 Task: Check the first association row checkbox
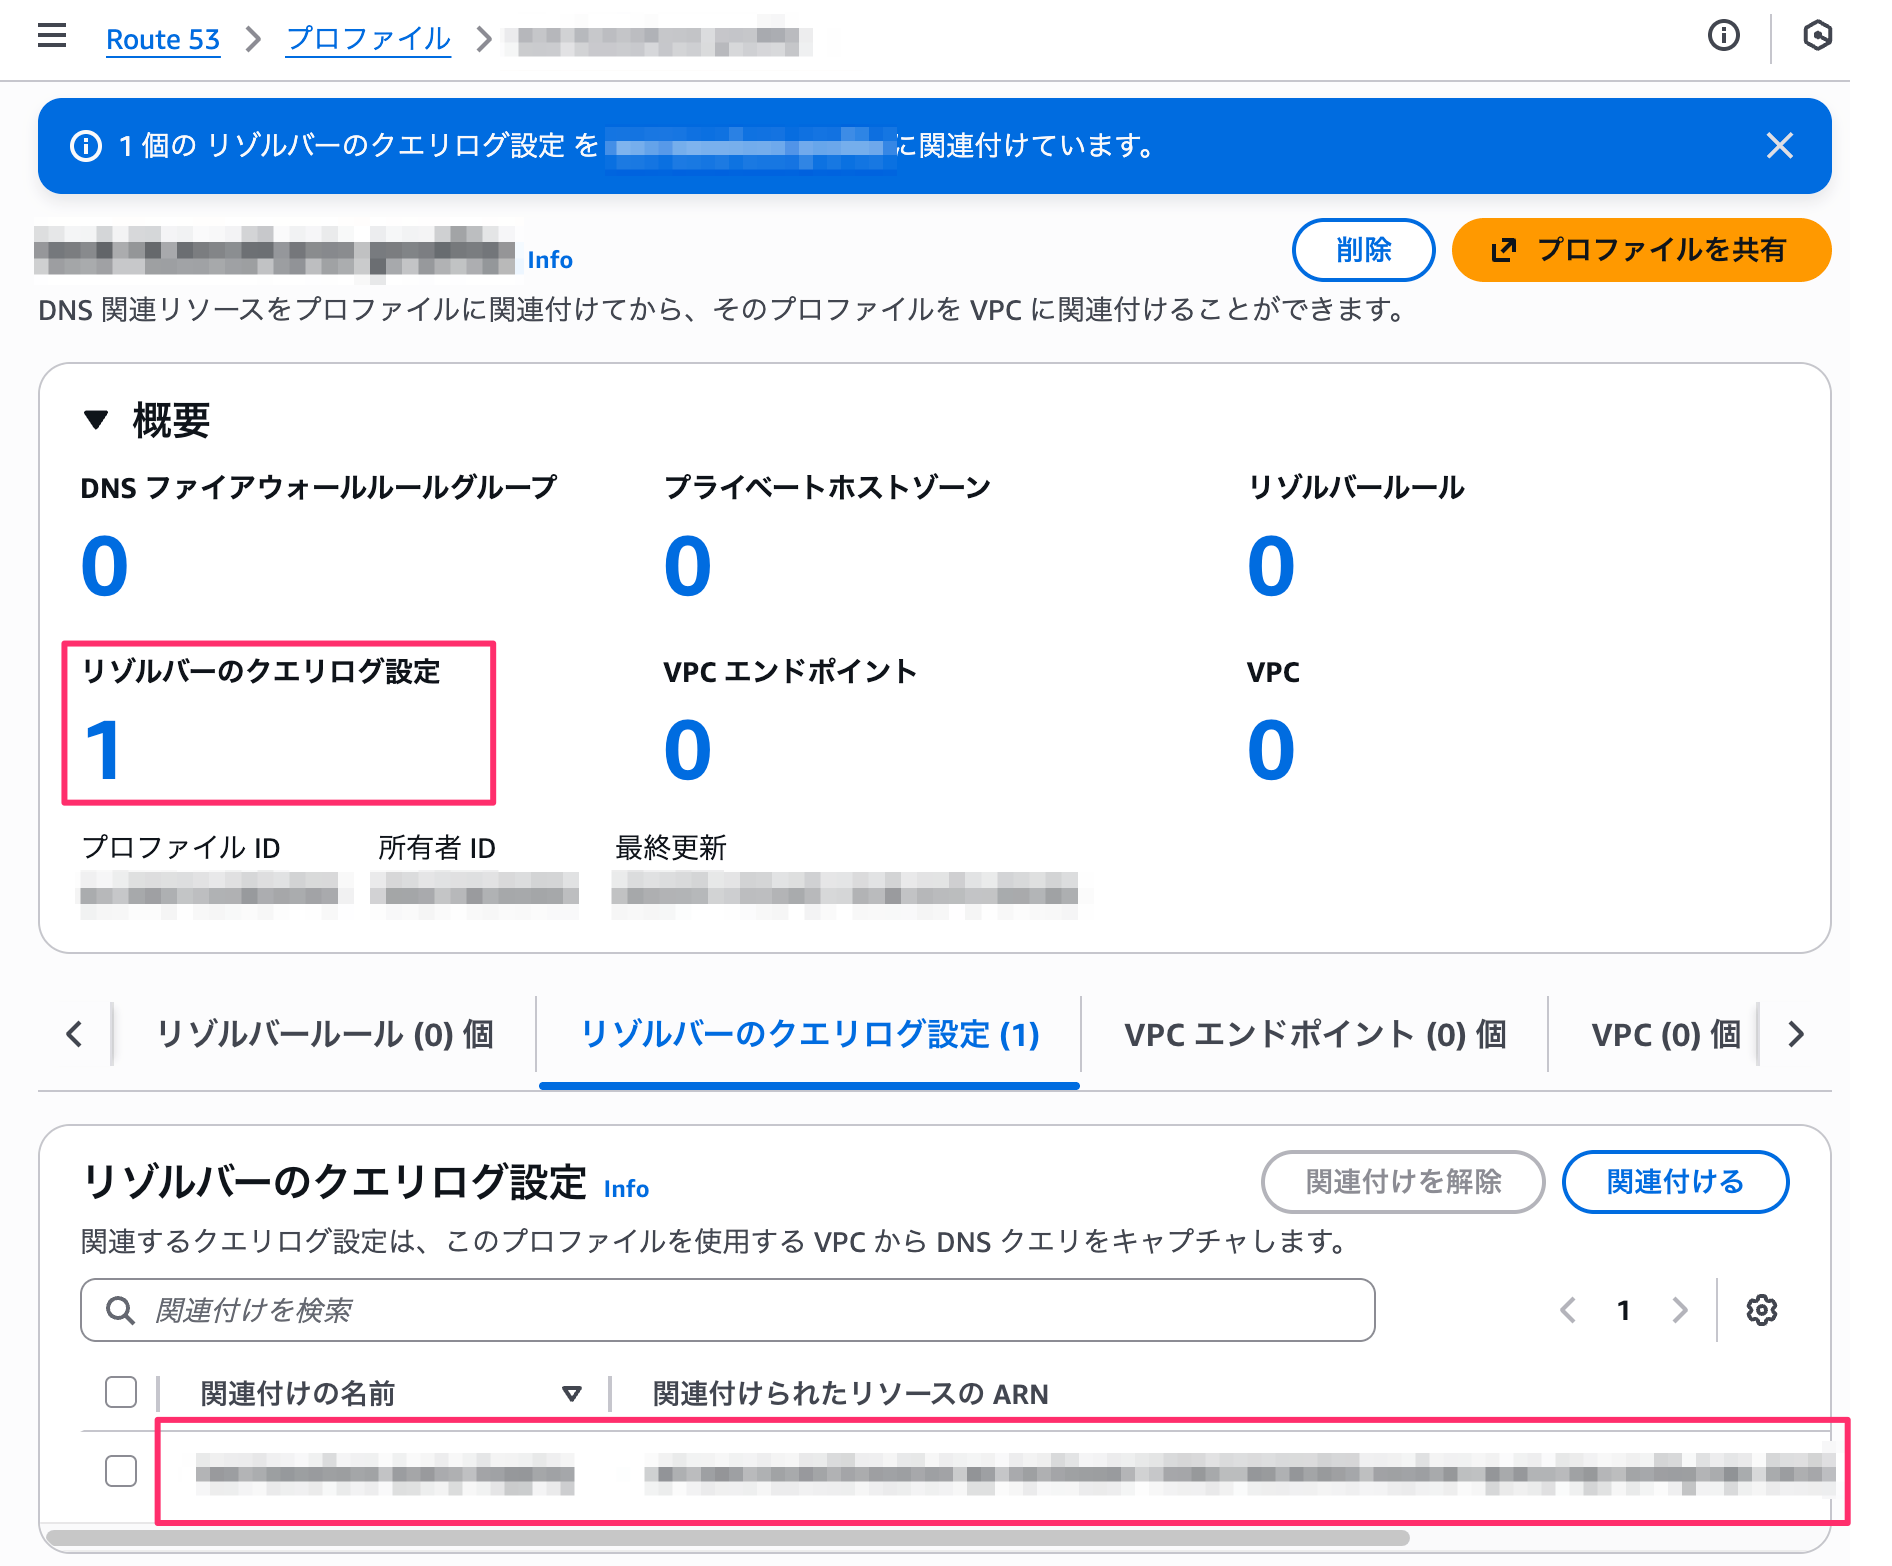[x=121, y=1471]
